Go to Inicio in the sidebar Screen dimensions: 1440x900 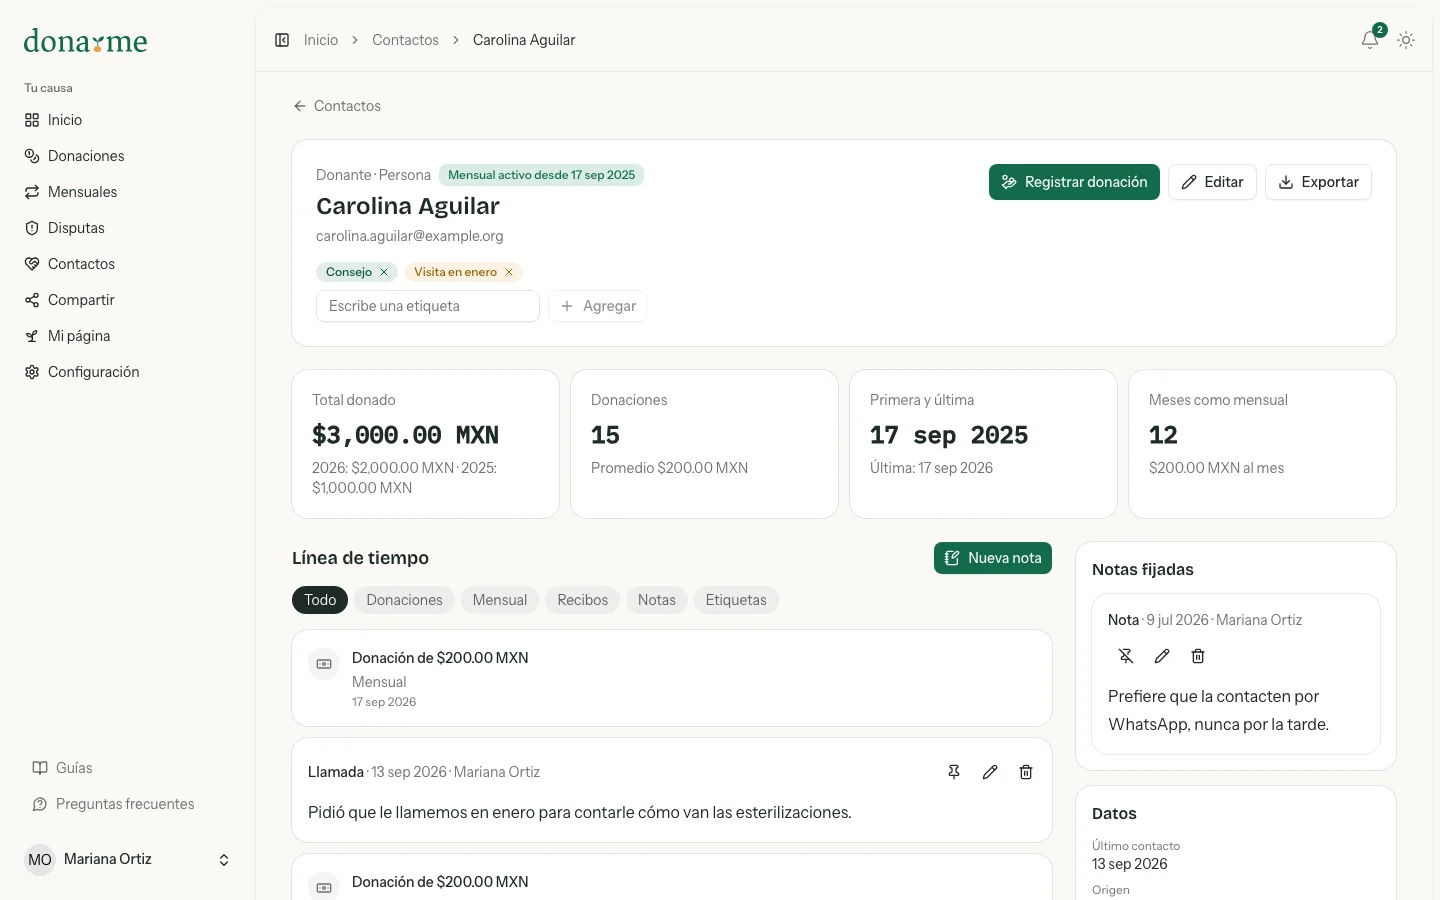point(128,120)
